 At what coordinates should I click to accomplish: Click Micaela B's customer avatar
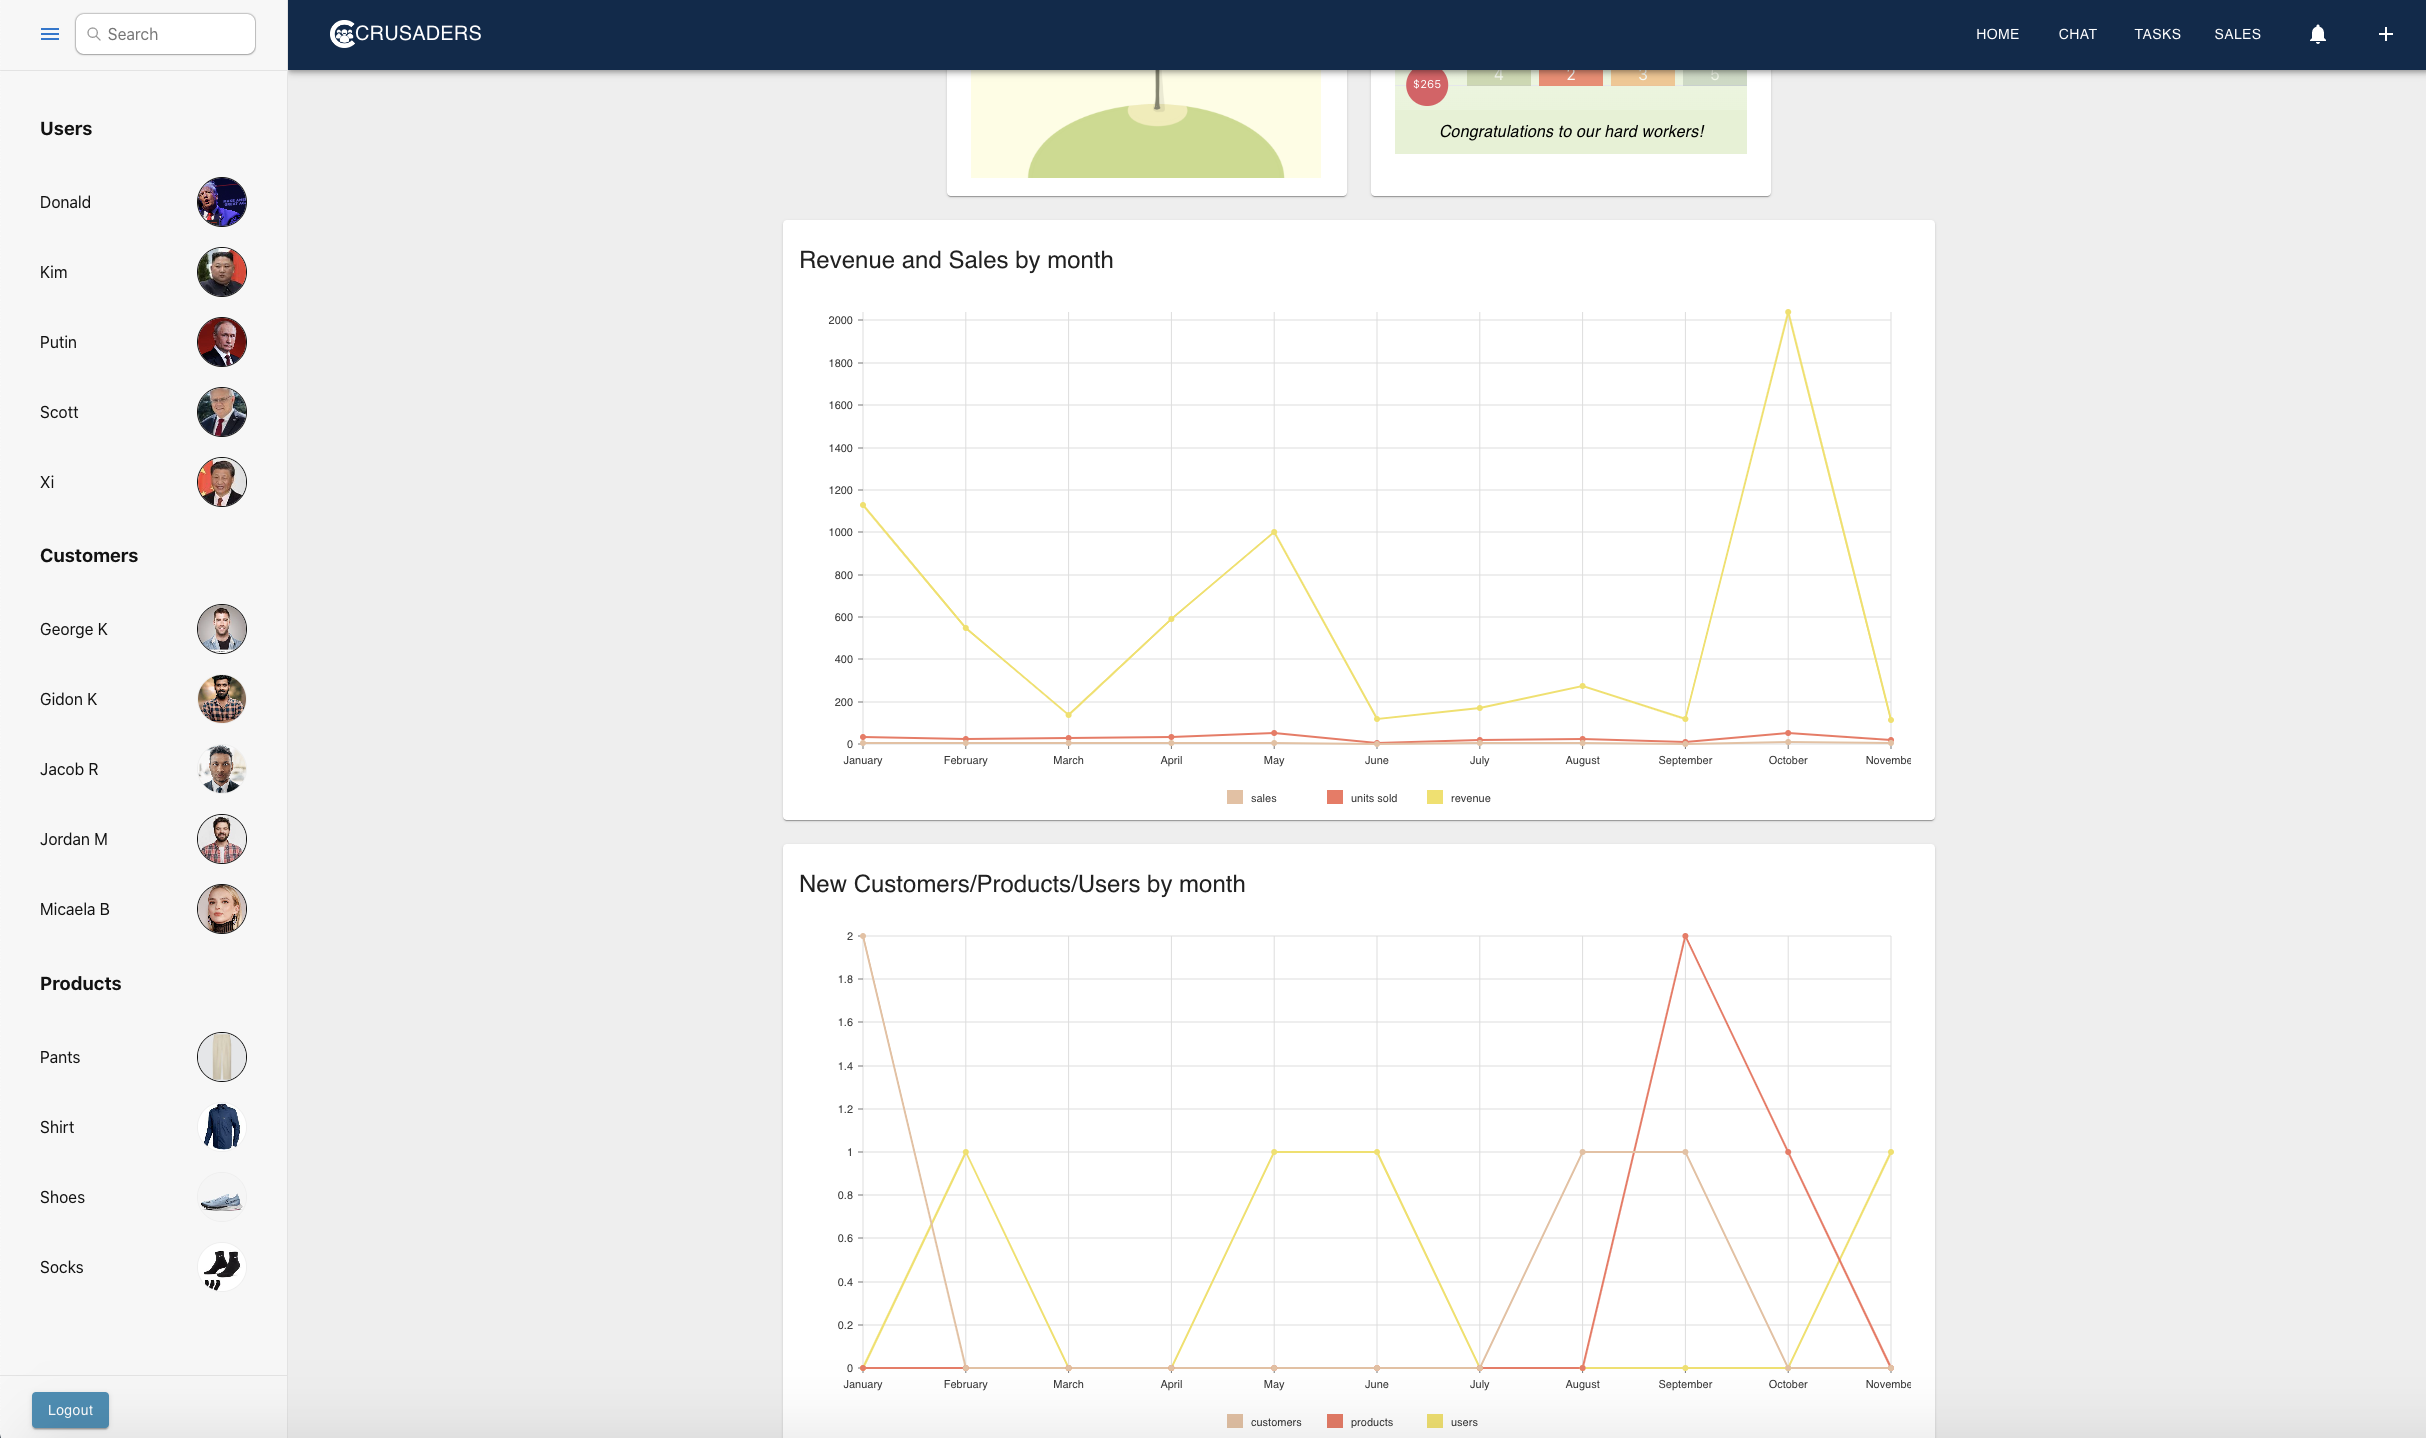click(221, 909)
